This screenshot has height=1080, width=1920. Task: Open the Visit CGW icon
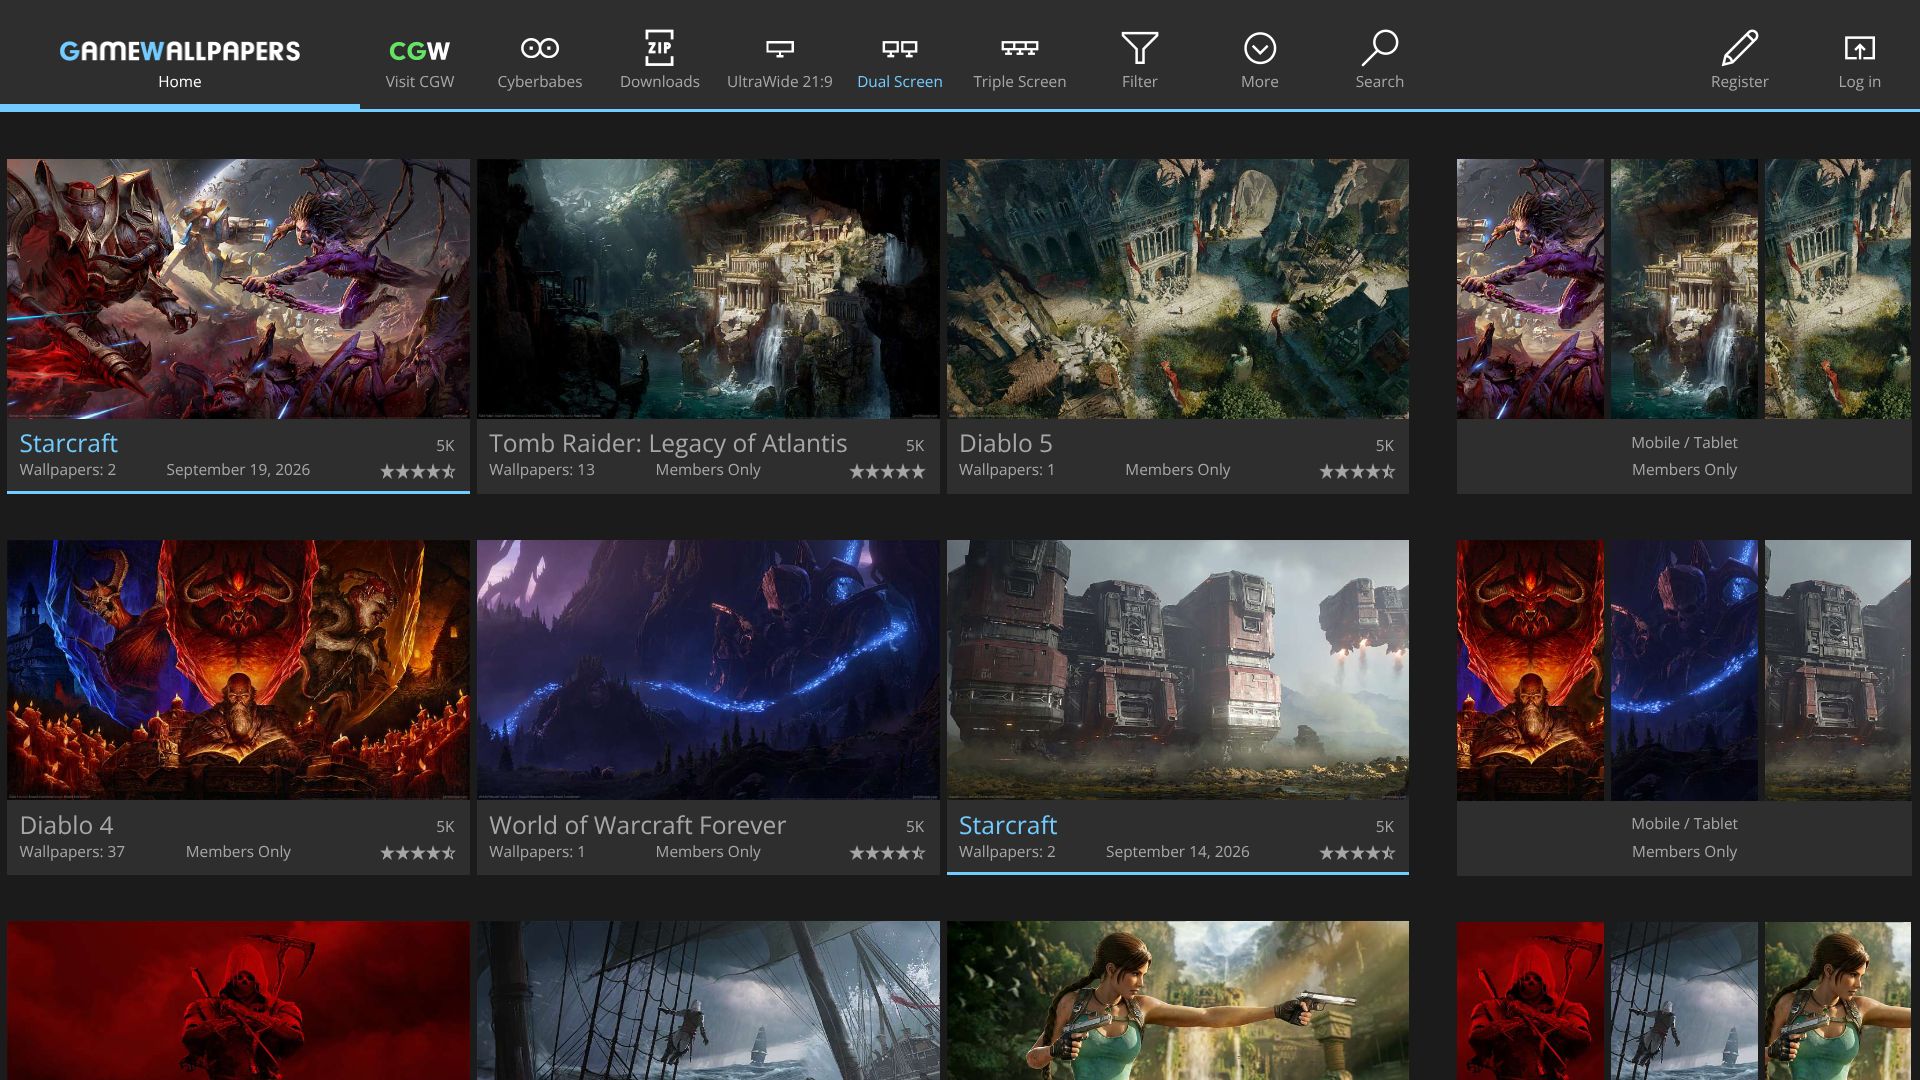pyautogui.click(x=419, y=50)
